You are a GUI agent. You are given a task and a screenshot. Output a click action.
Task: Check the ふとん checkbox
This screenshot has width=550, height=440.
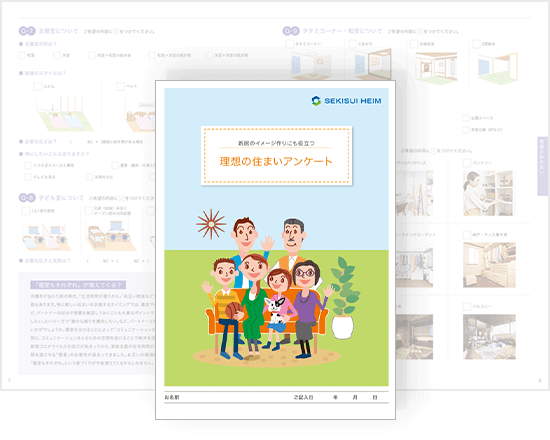38,86
